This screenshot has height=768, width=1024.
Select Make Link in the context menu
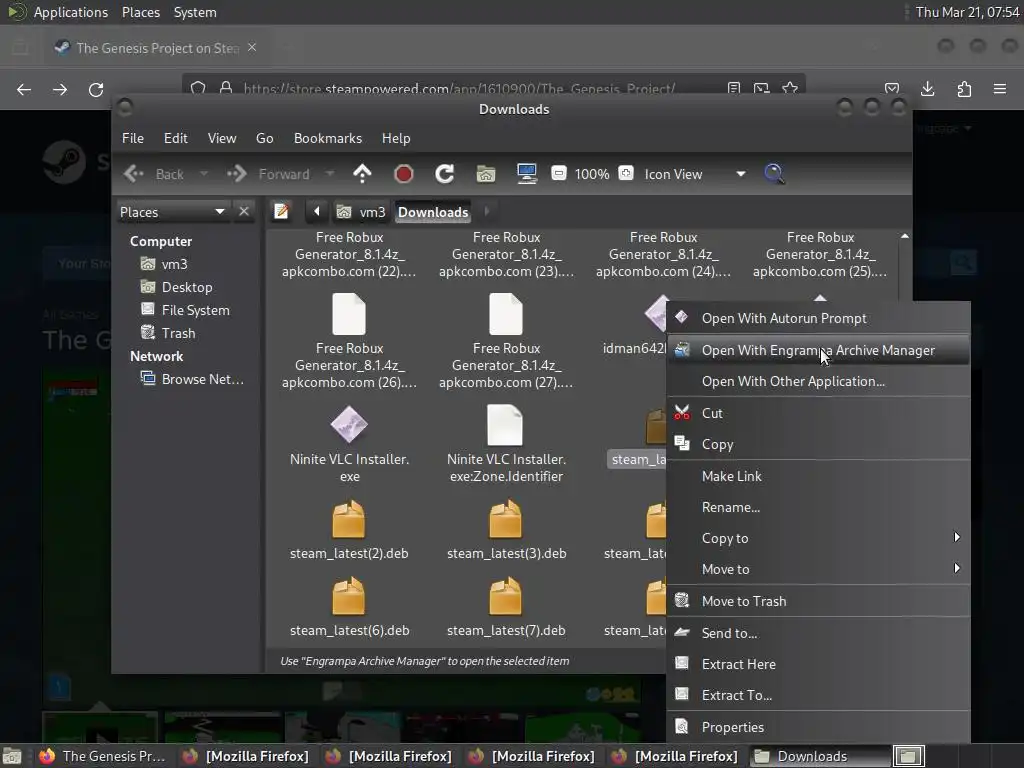pos(818,476)
